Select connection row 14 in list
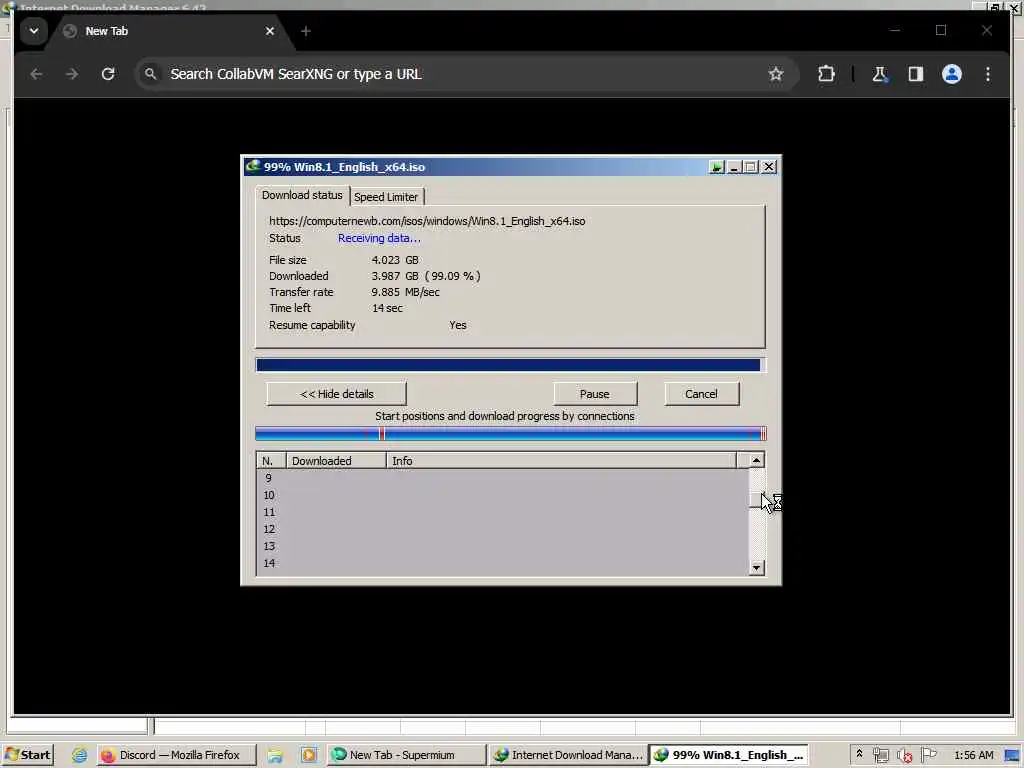Image resolution: width=1024 pixels, height=768 pixels. pos(503,563)
